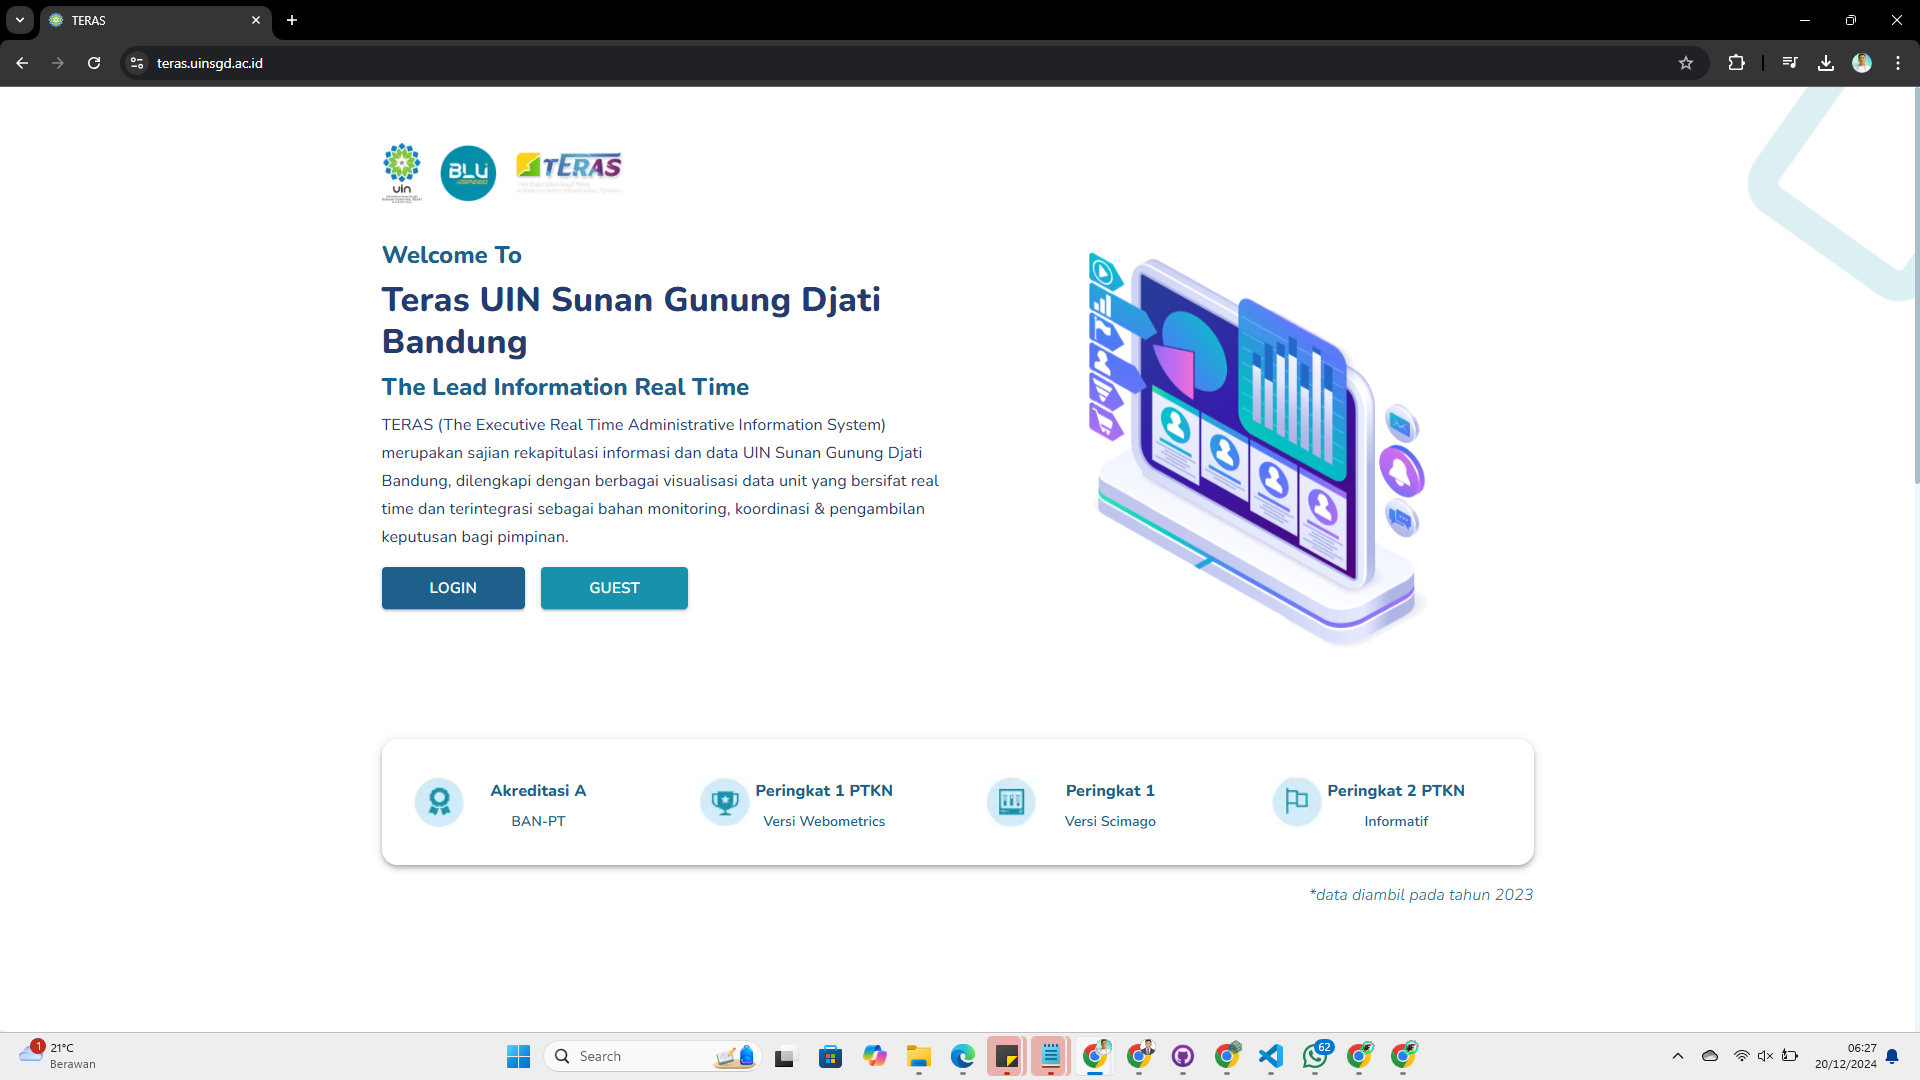This screenshot has height=1080, width=1920.
Task: Continue as GUEST
Action: (614, 588)
